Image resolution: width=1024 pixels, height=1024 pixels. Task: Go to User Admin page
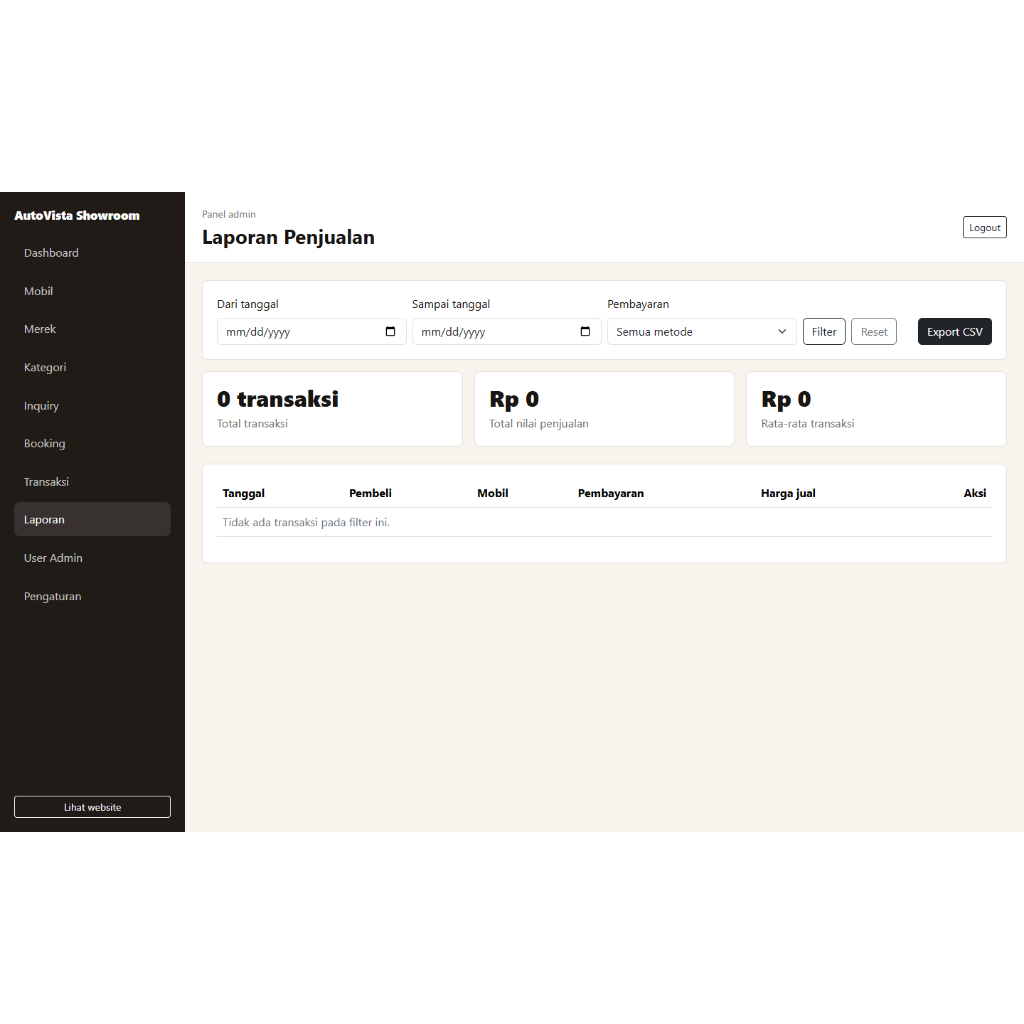(x=92, y=558)
